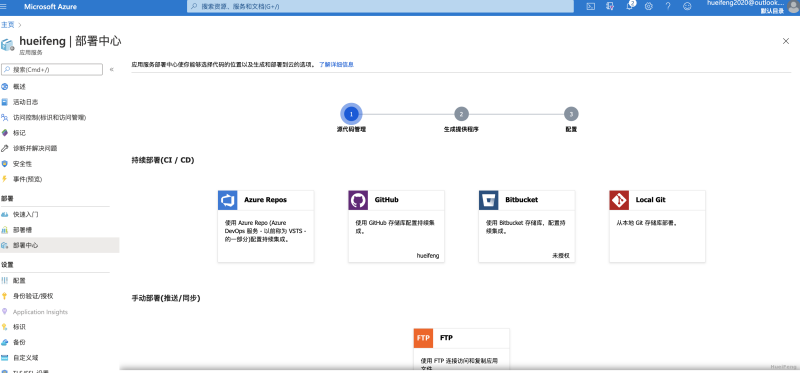800x373 pixels.
Task: Click the 快速入门 icon in sidebar
Action: 5,214
